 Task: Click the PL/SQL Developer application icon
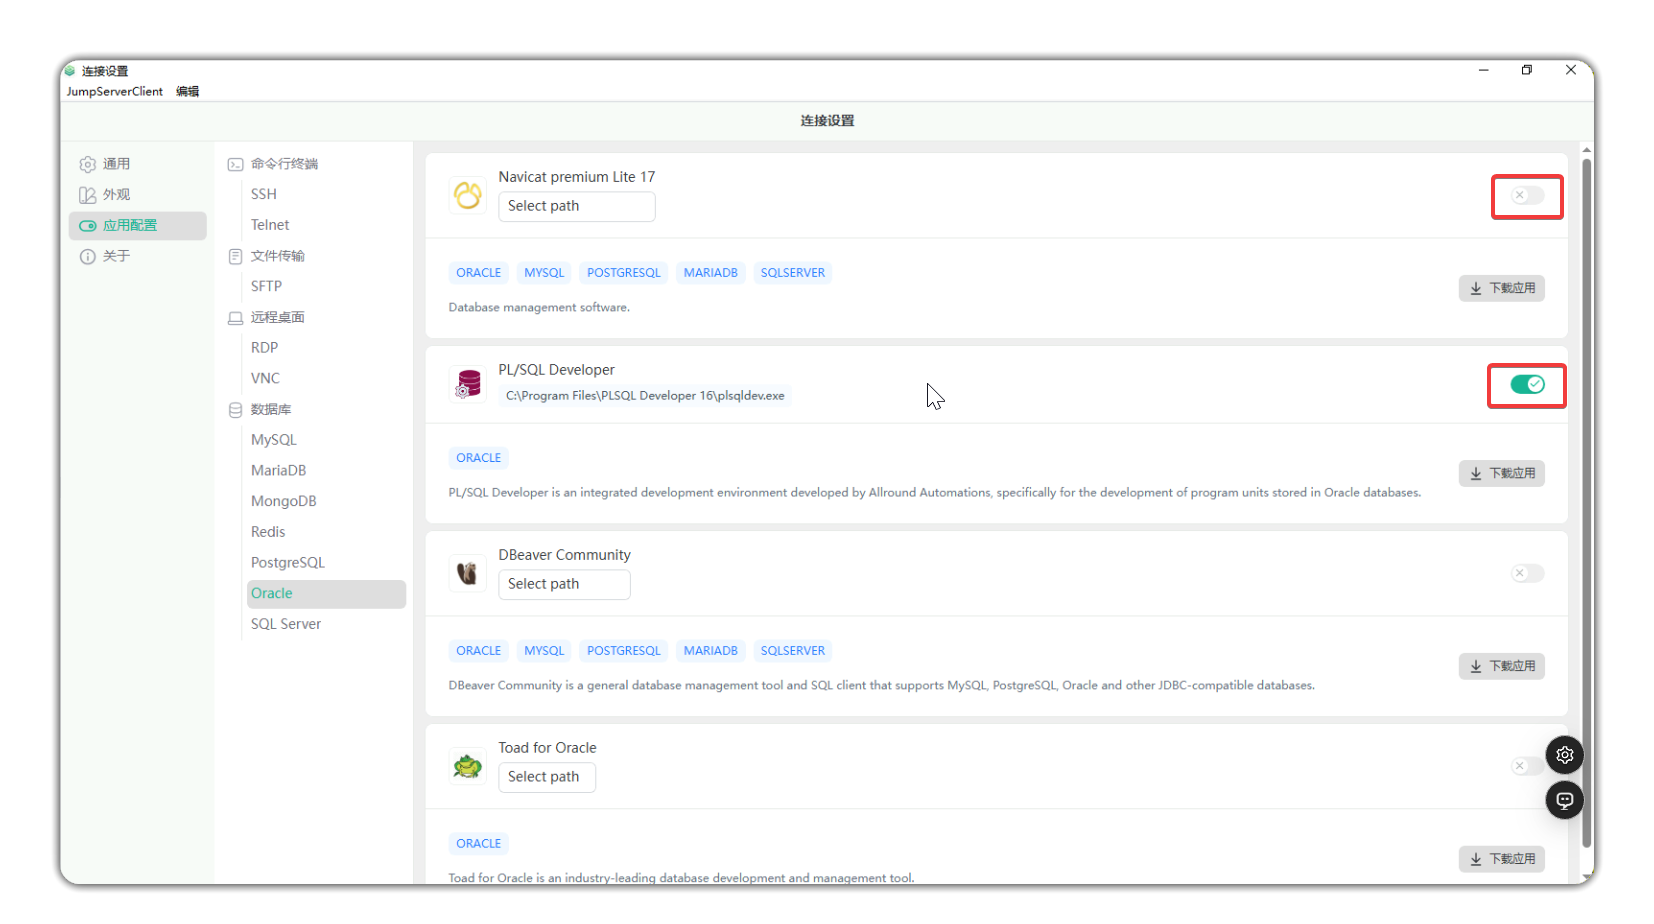(x=467, y=384)
